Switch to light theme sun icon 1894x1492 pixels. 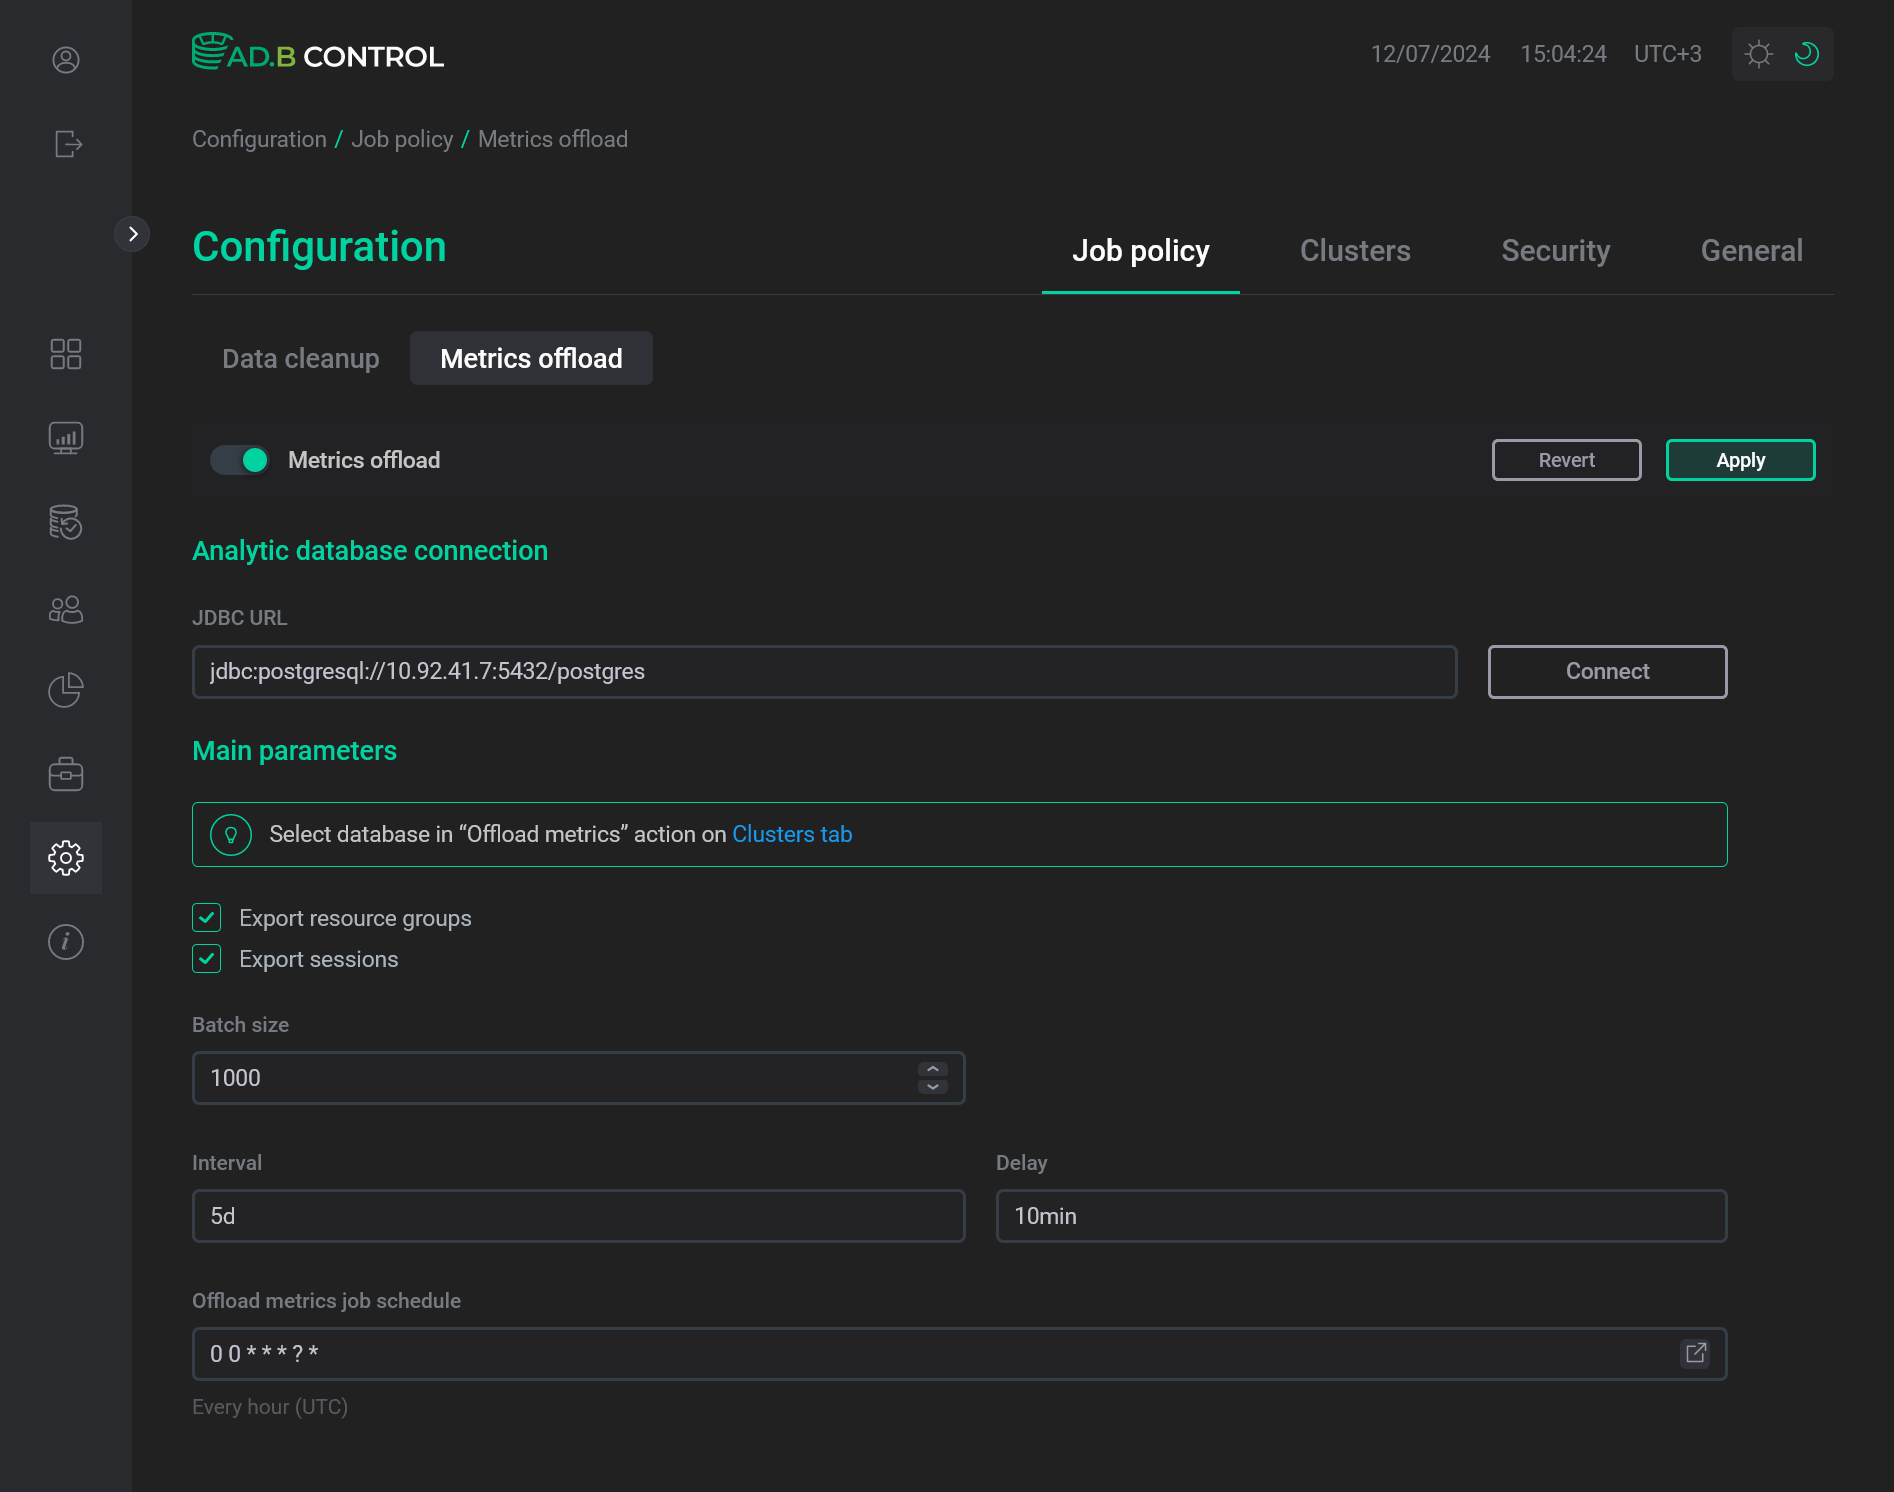(1758, 54)
